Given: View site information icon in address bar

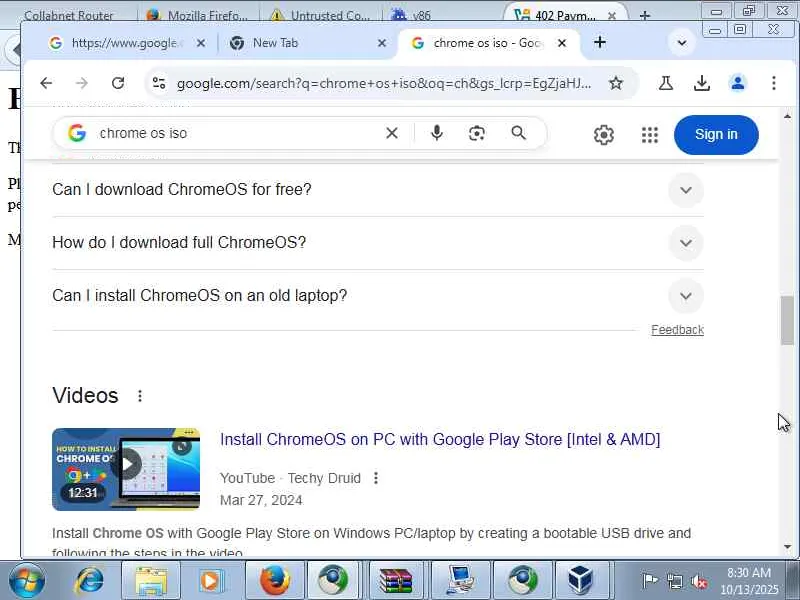Looking at the screenshot, I should click(x=159, y=83).
